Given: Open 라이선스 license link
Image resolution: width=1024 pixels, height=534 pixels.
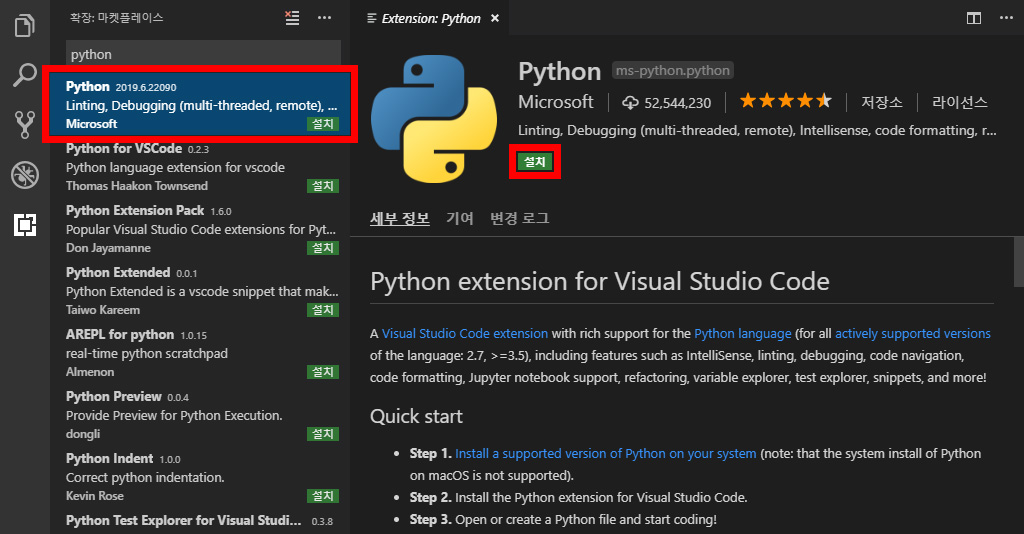Looking at the screenshot, I should coord(959,102).
